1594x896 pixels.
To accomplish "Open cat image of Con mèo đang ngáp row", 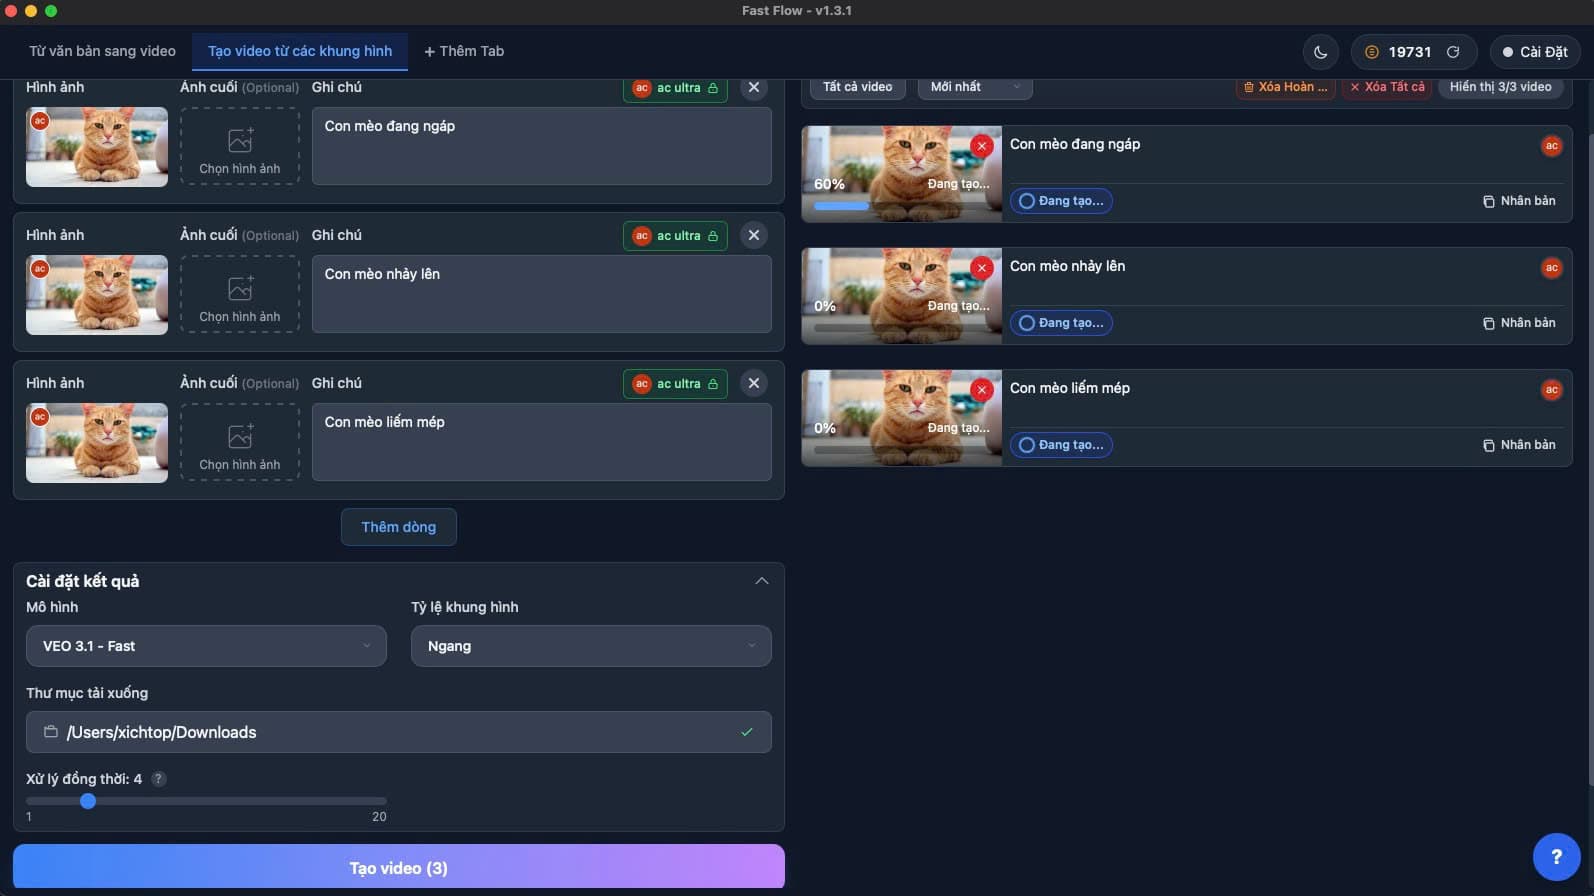I will [97, 147].
